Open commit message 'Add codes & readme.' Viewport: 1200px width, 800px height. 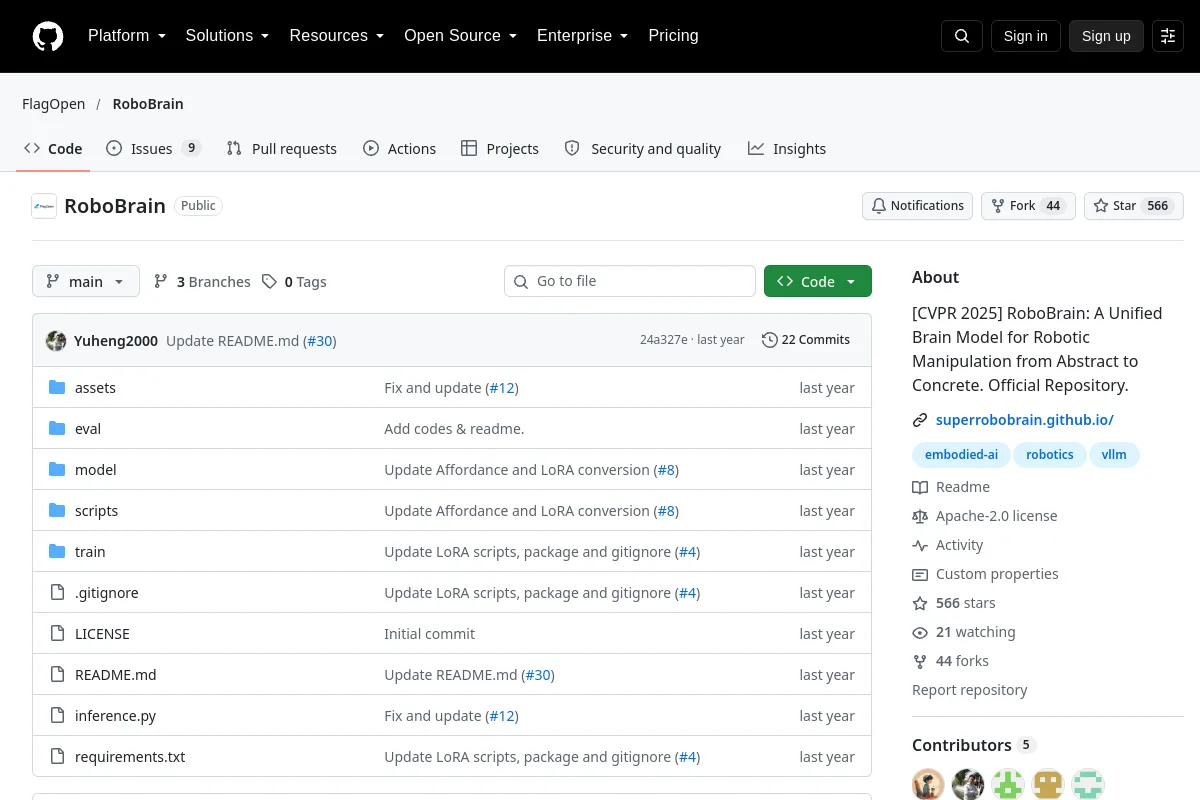[x=454, y=429]
